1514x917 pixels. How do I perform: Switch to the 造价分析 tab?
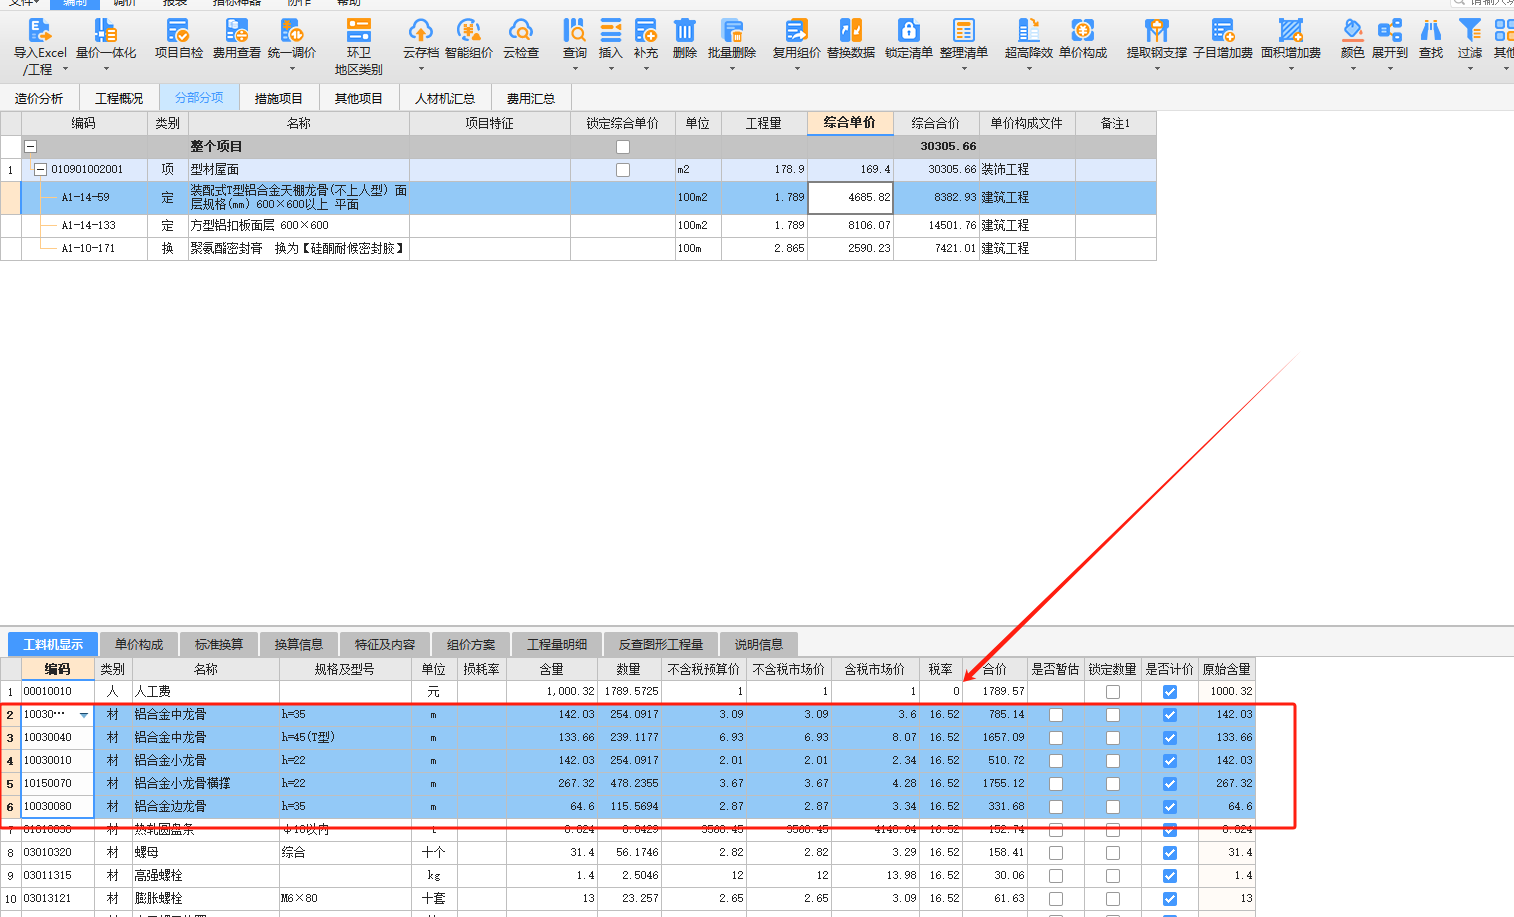click(x=39, y=98)
